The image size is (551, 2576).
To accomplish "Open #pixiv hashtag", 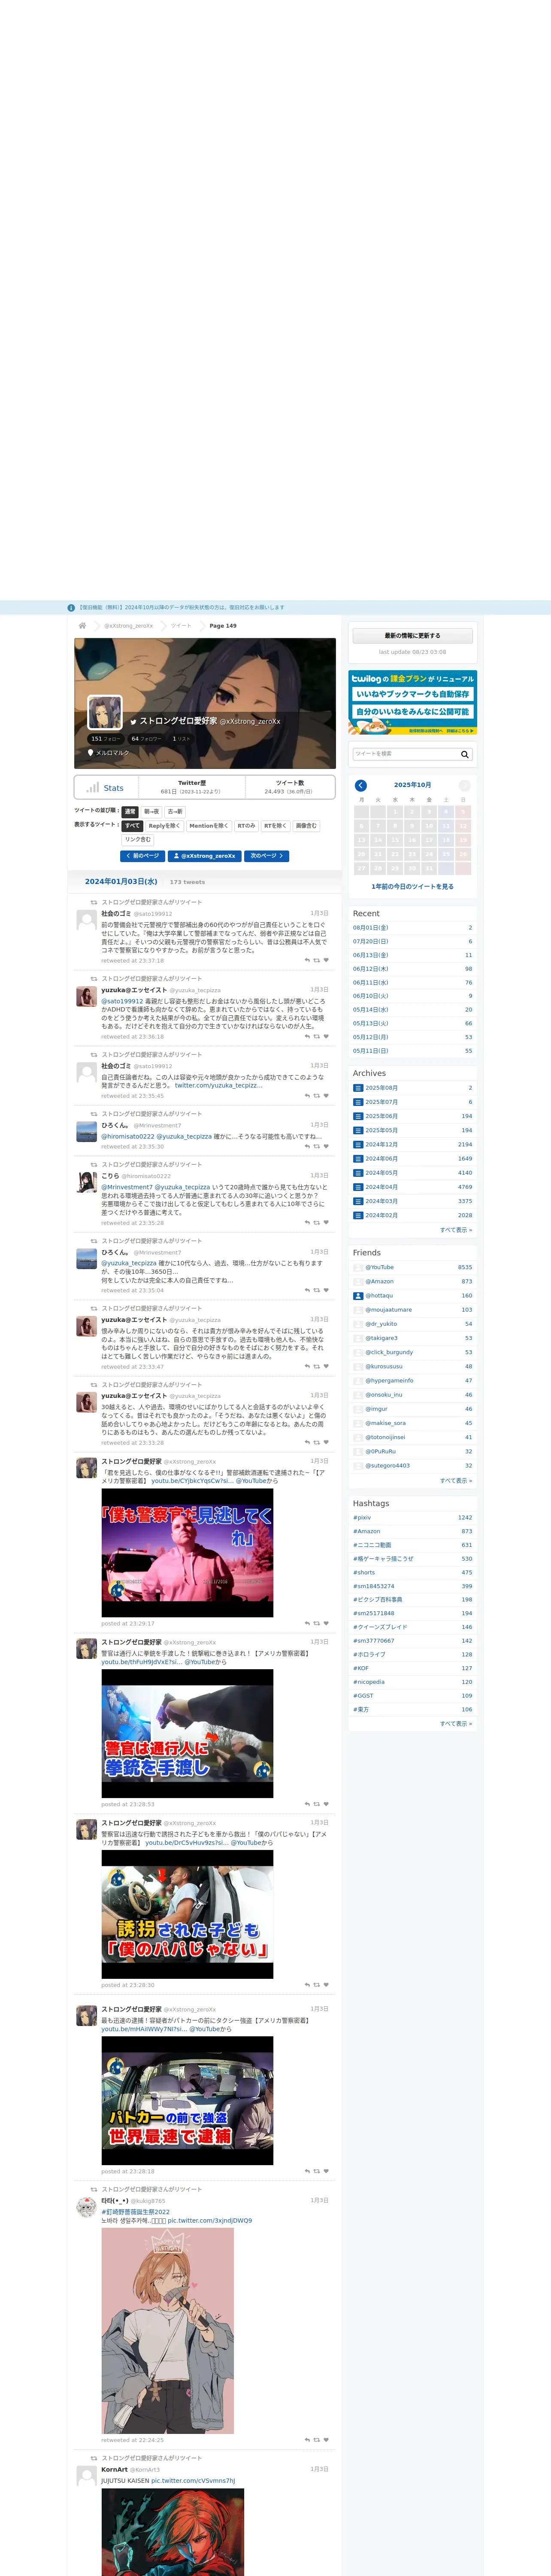I will (x=362, y=1518).
